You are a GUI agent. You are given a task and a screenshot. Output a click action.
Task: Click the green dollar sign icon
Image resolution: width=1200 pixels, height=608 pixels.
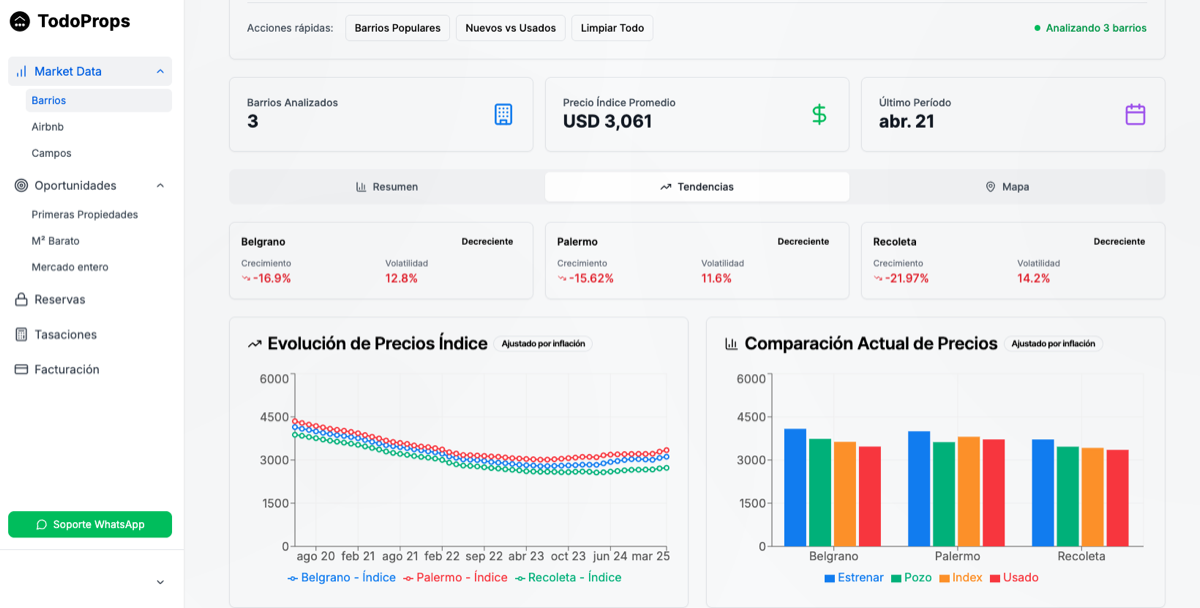coord(819,114)
